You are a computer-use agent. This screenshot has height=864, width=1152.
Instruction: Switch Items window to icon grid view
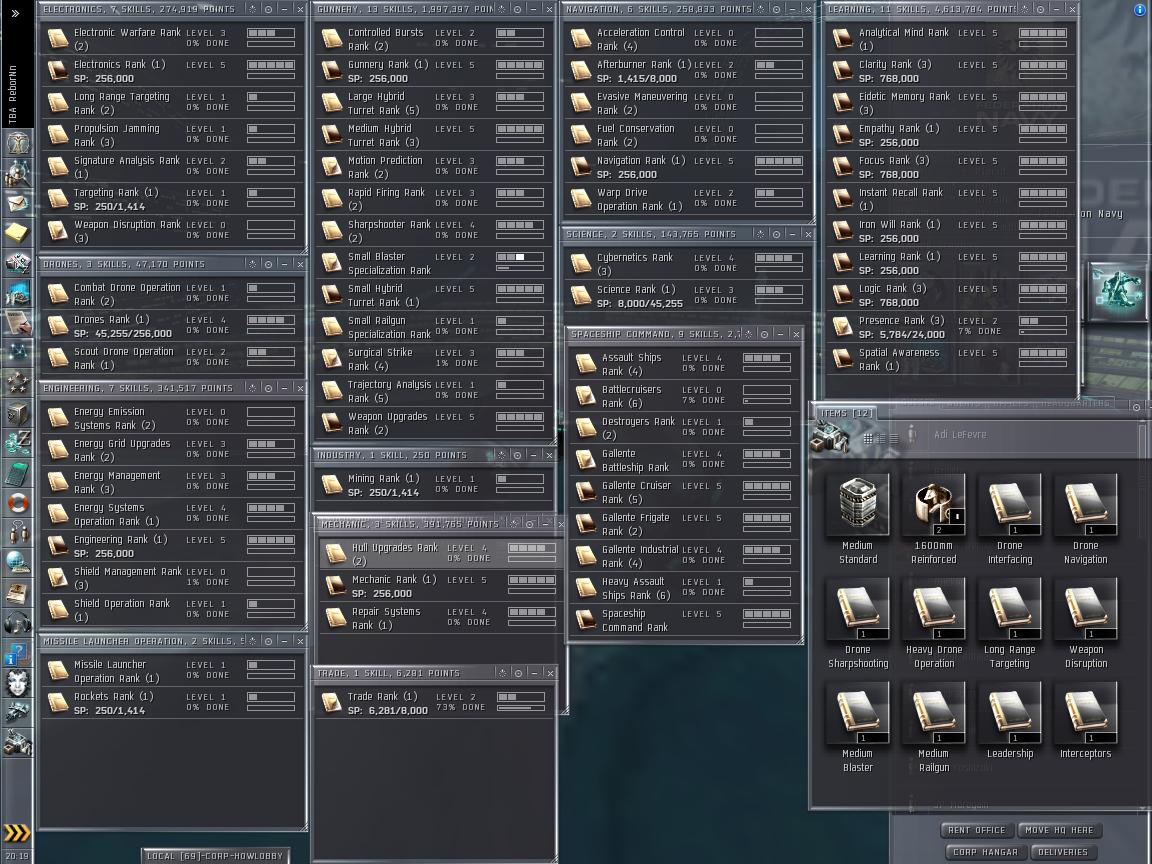(x=868, y=439)
